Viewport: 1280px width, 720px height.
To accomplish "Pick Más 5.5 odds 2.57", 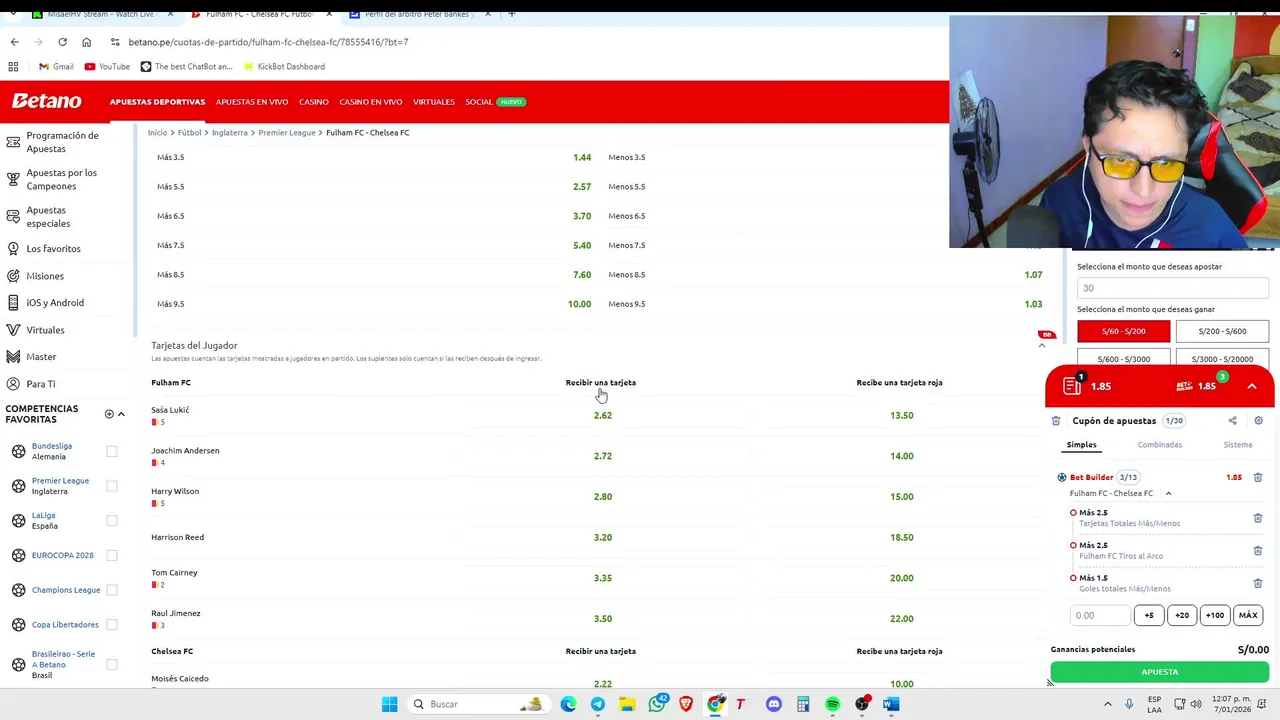I will [x=582, y=187].
